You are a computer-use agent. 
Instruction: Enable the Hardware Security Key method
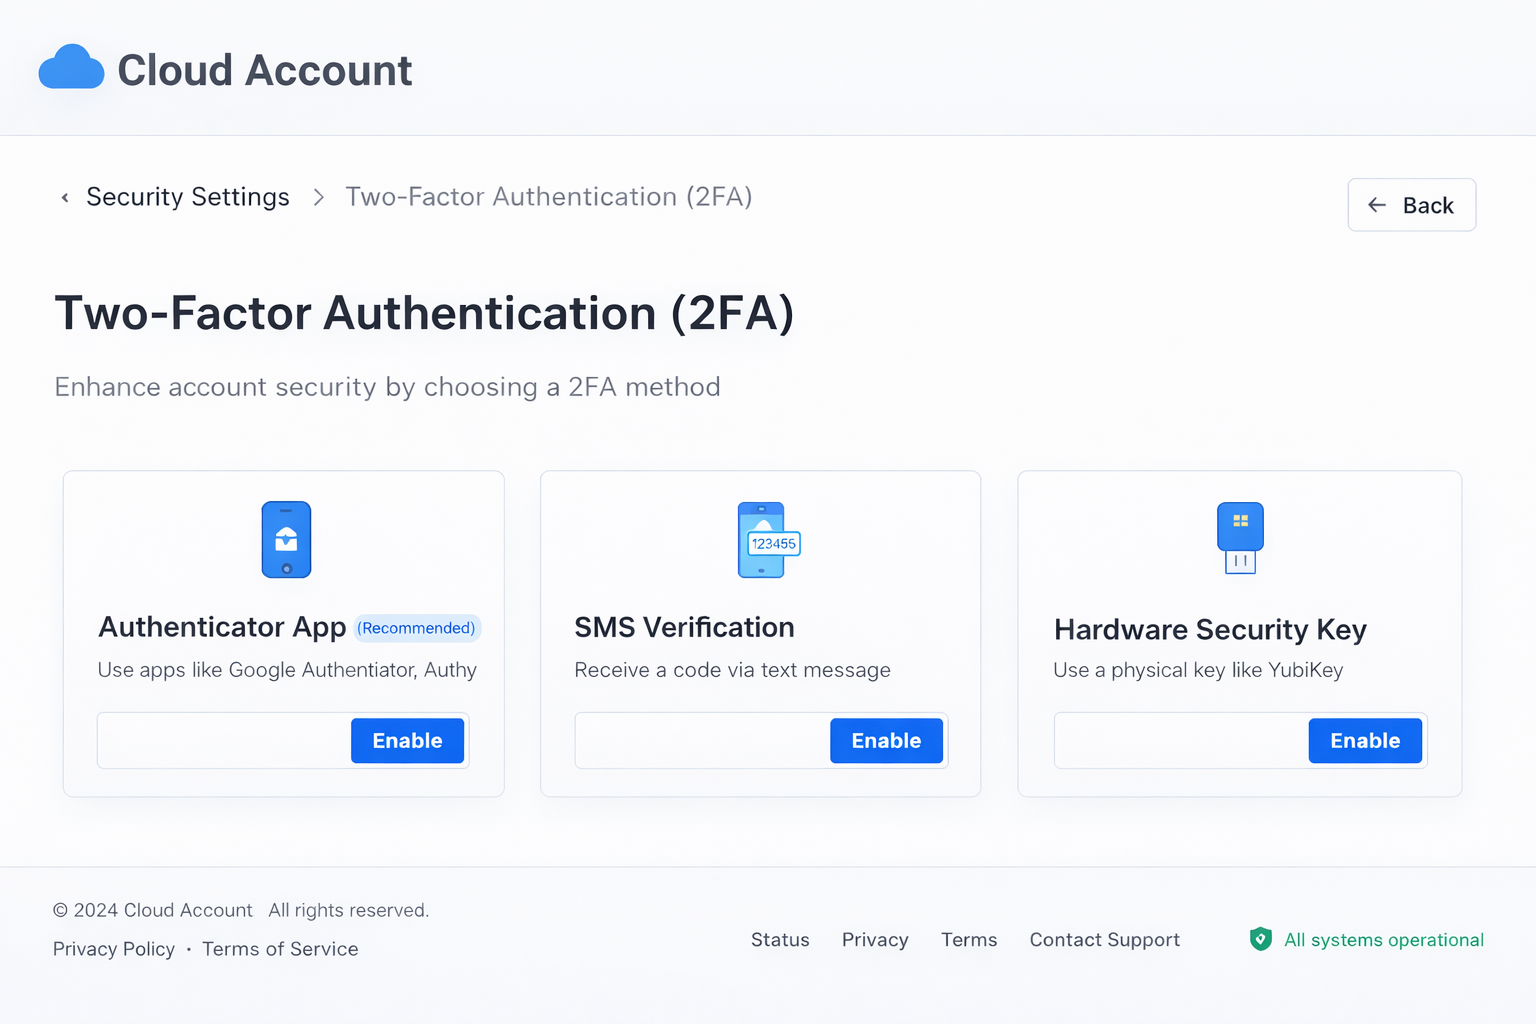1364,741
